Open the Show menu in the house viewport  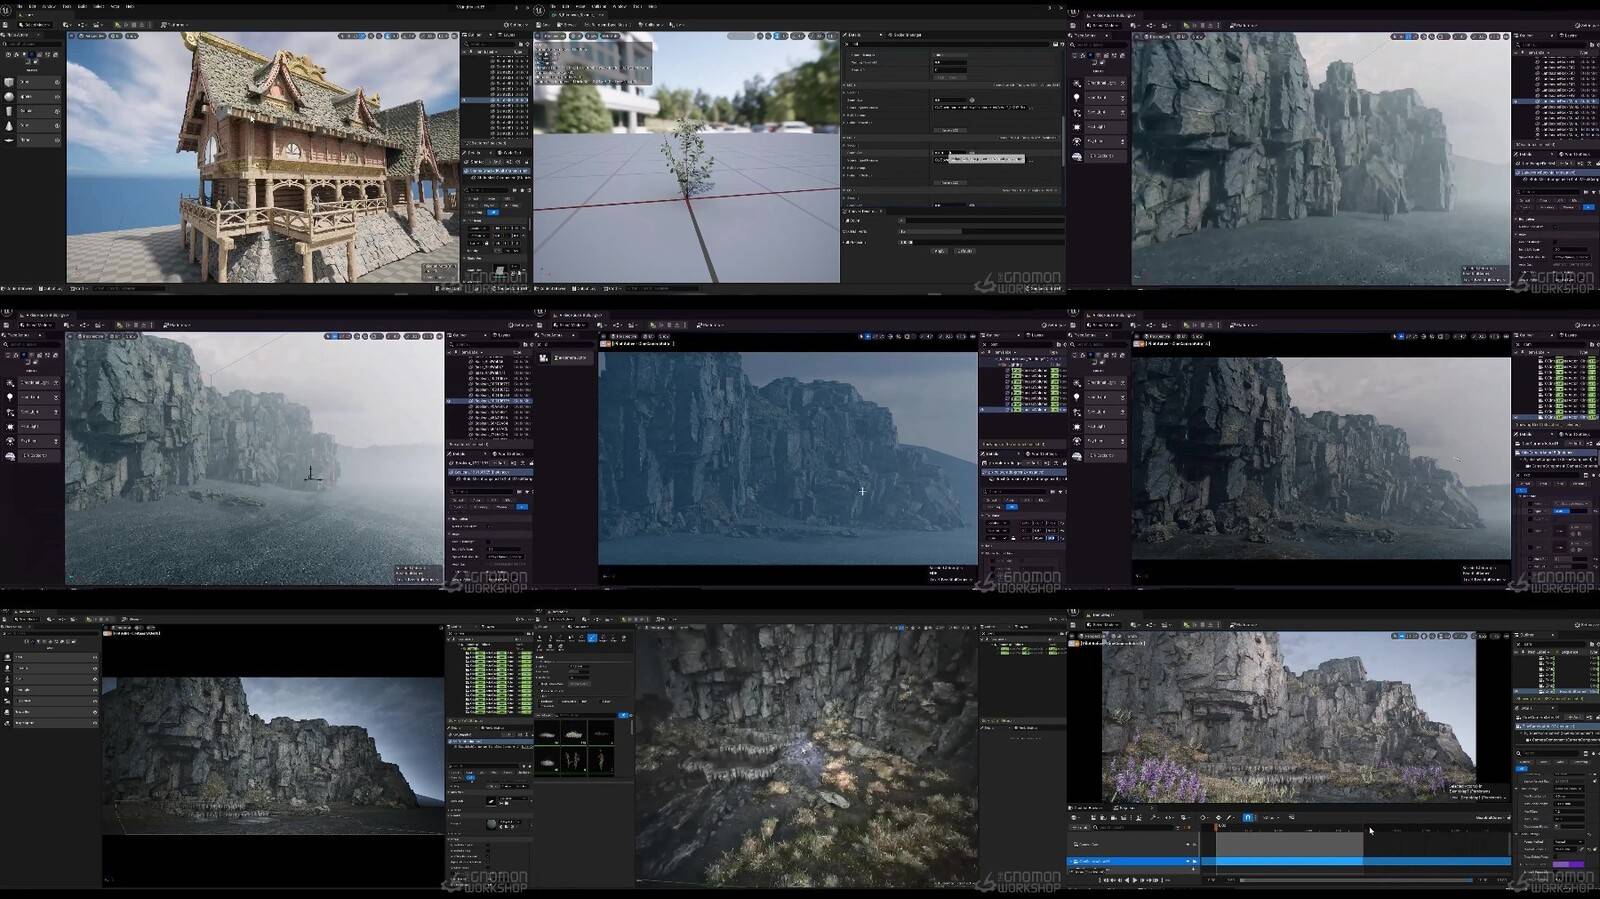coord(132,36)
